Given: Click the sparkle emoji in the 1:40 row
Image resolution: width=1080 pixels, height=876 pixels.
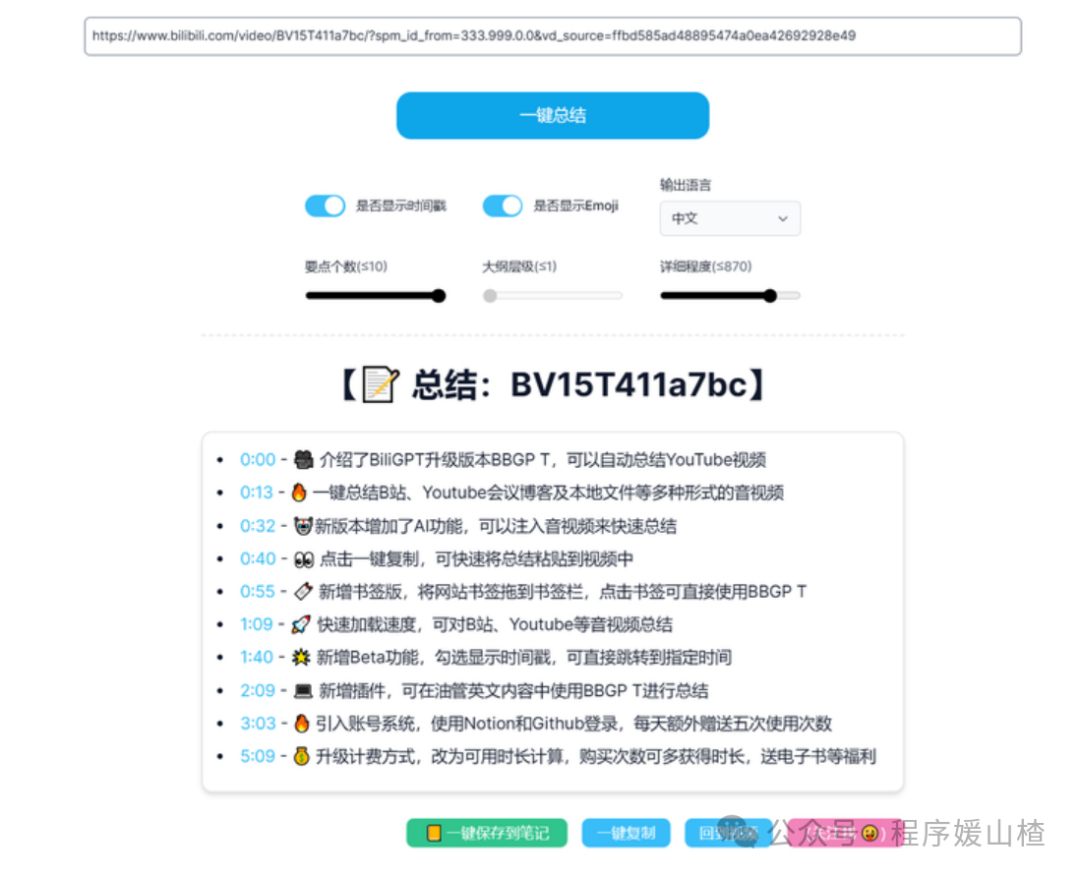Looking at the screenshot, I should (x=301, y=658).
